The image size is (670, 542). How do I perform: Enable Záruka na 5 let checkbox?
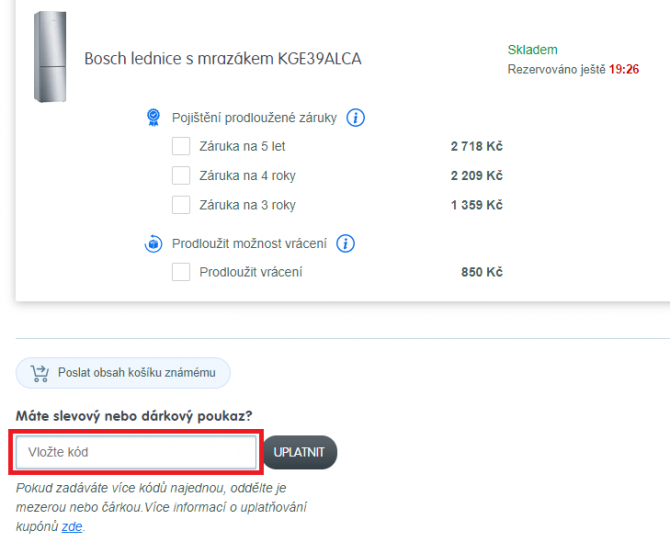(x=181, y=146)
